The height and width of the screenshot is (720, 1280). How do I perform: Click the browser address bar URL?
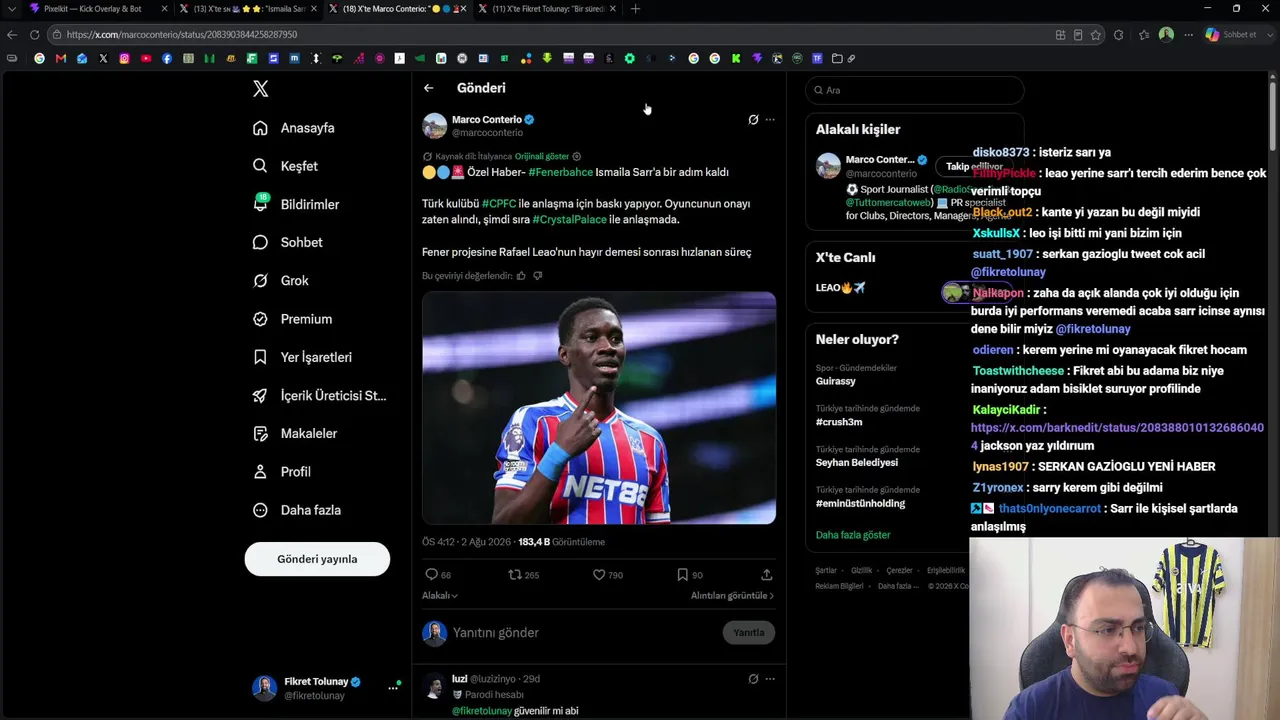click(x=182, y=35)
